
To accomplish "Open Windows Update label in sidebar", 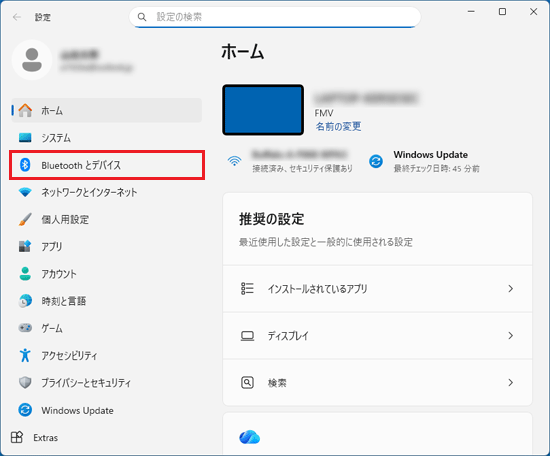I will [77, 410].
